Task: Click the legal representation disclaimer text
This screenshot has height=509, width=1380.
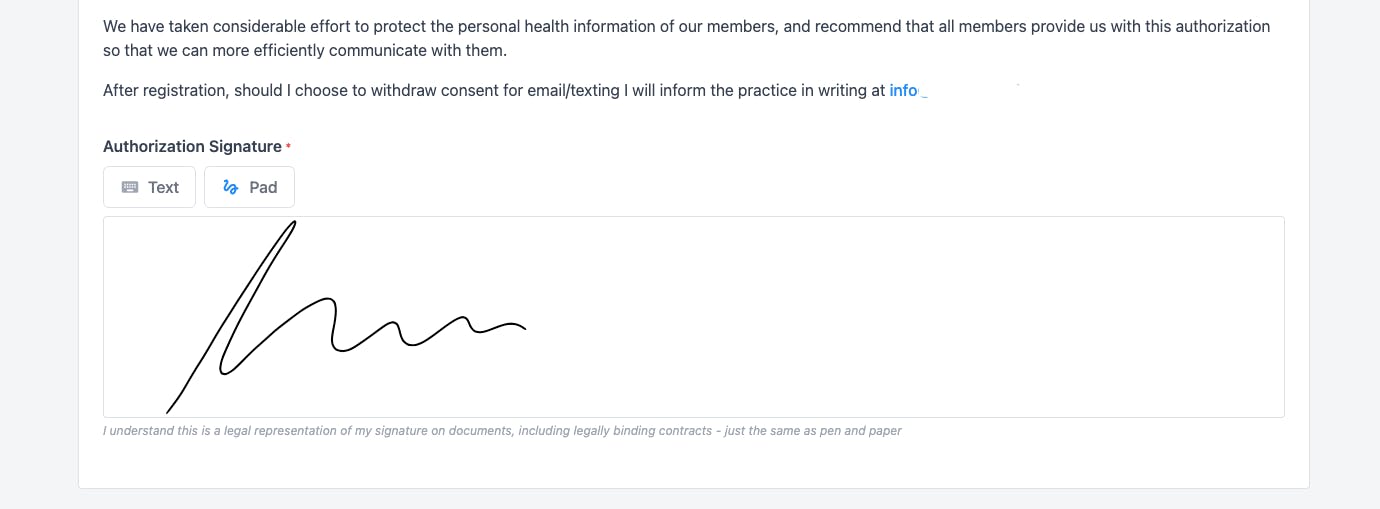Action: click(x=501, y=431)
